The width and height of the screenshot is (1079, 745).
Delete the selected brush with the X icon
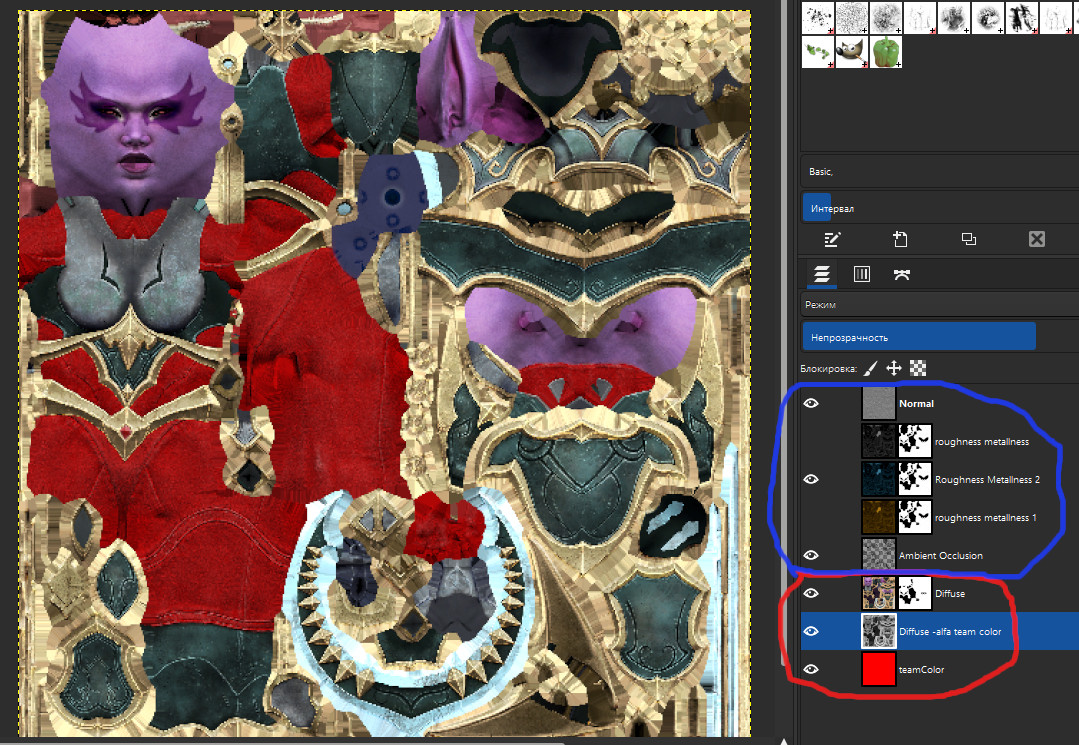(x=1036, y=239)
